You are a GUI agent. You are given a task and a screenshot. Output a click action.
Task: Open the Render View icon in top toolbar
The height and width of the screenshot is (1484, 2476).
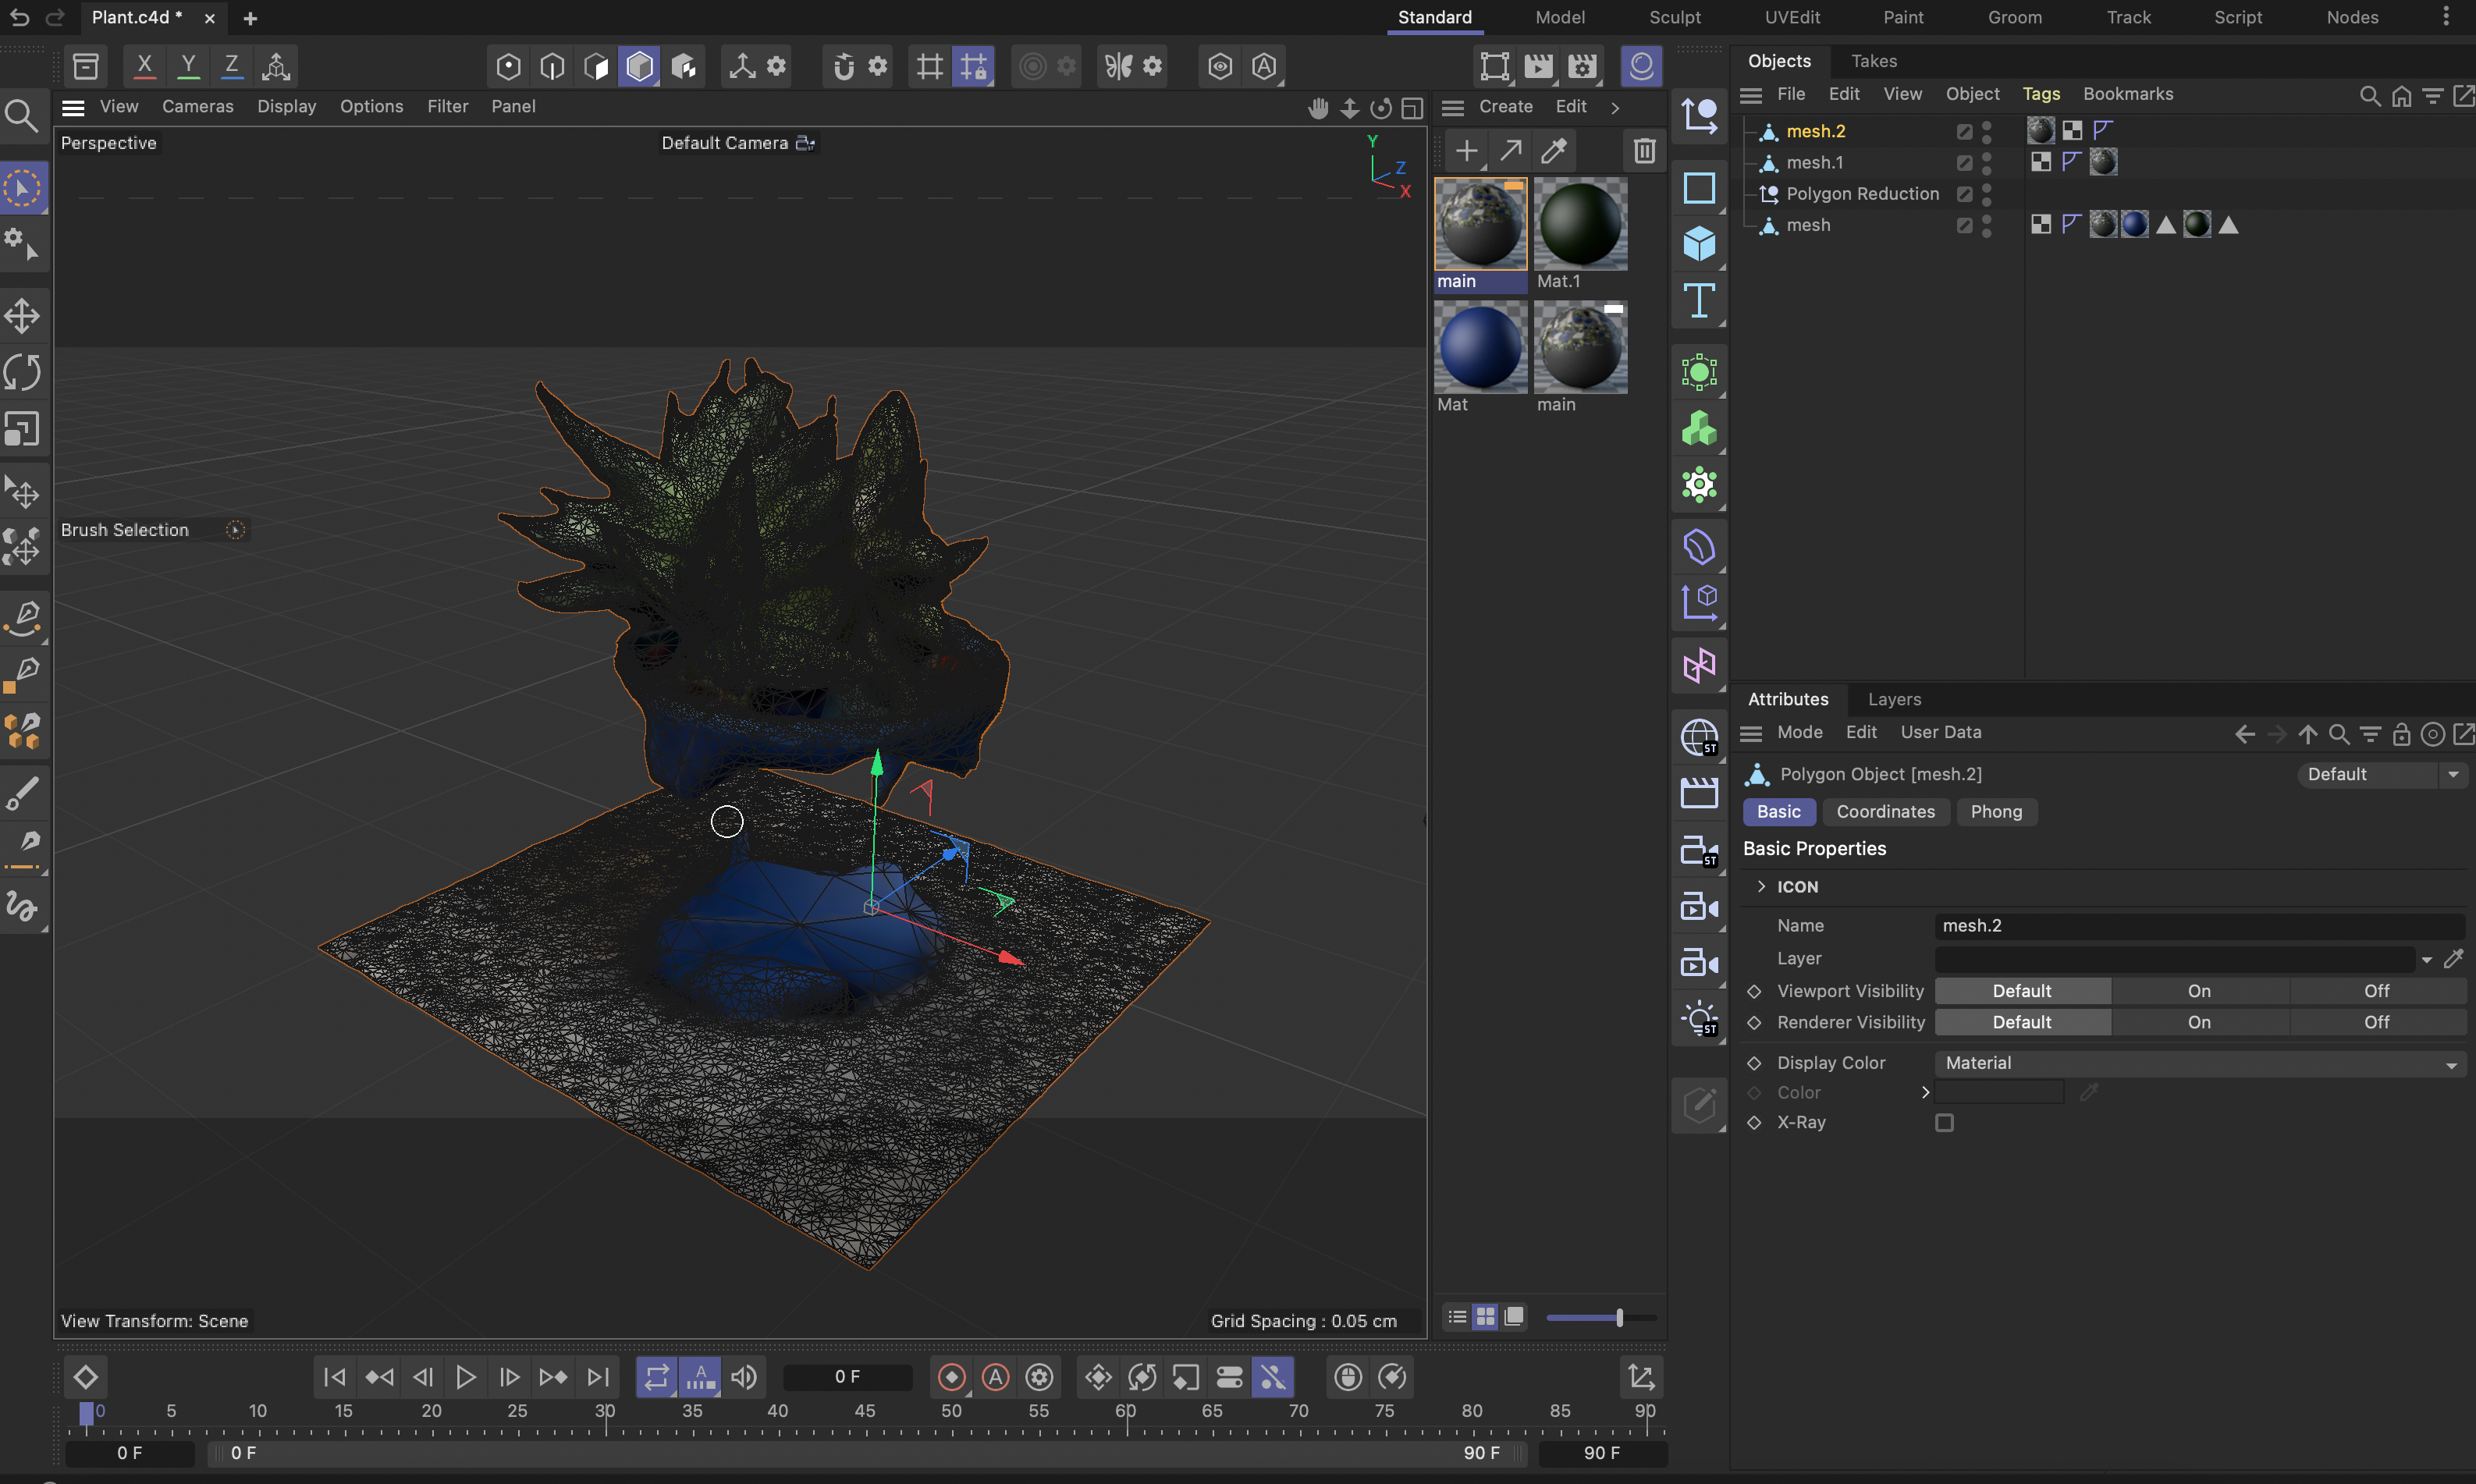pos(1539,66)
